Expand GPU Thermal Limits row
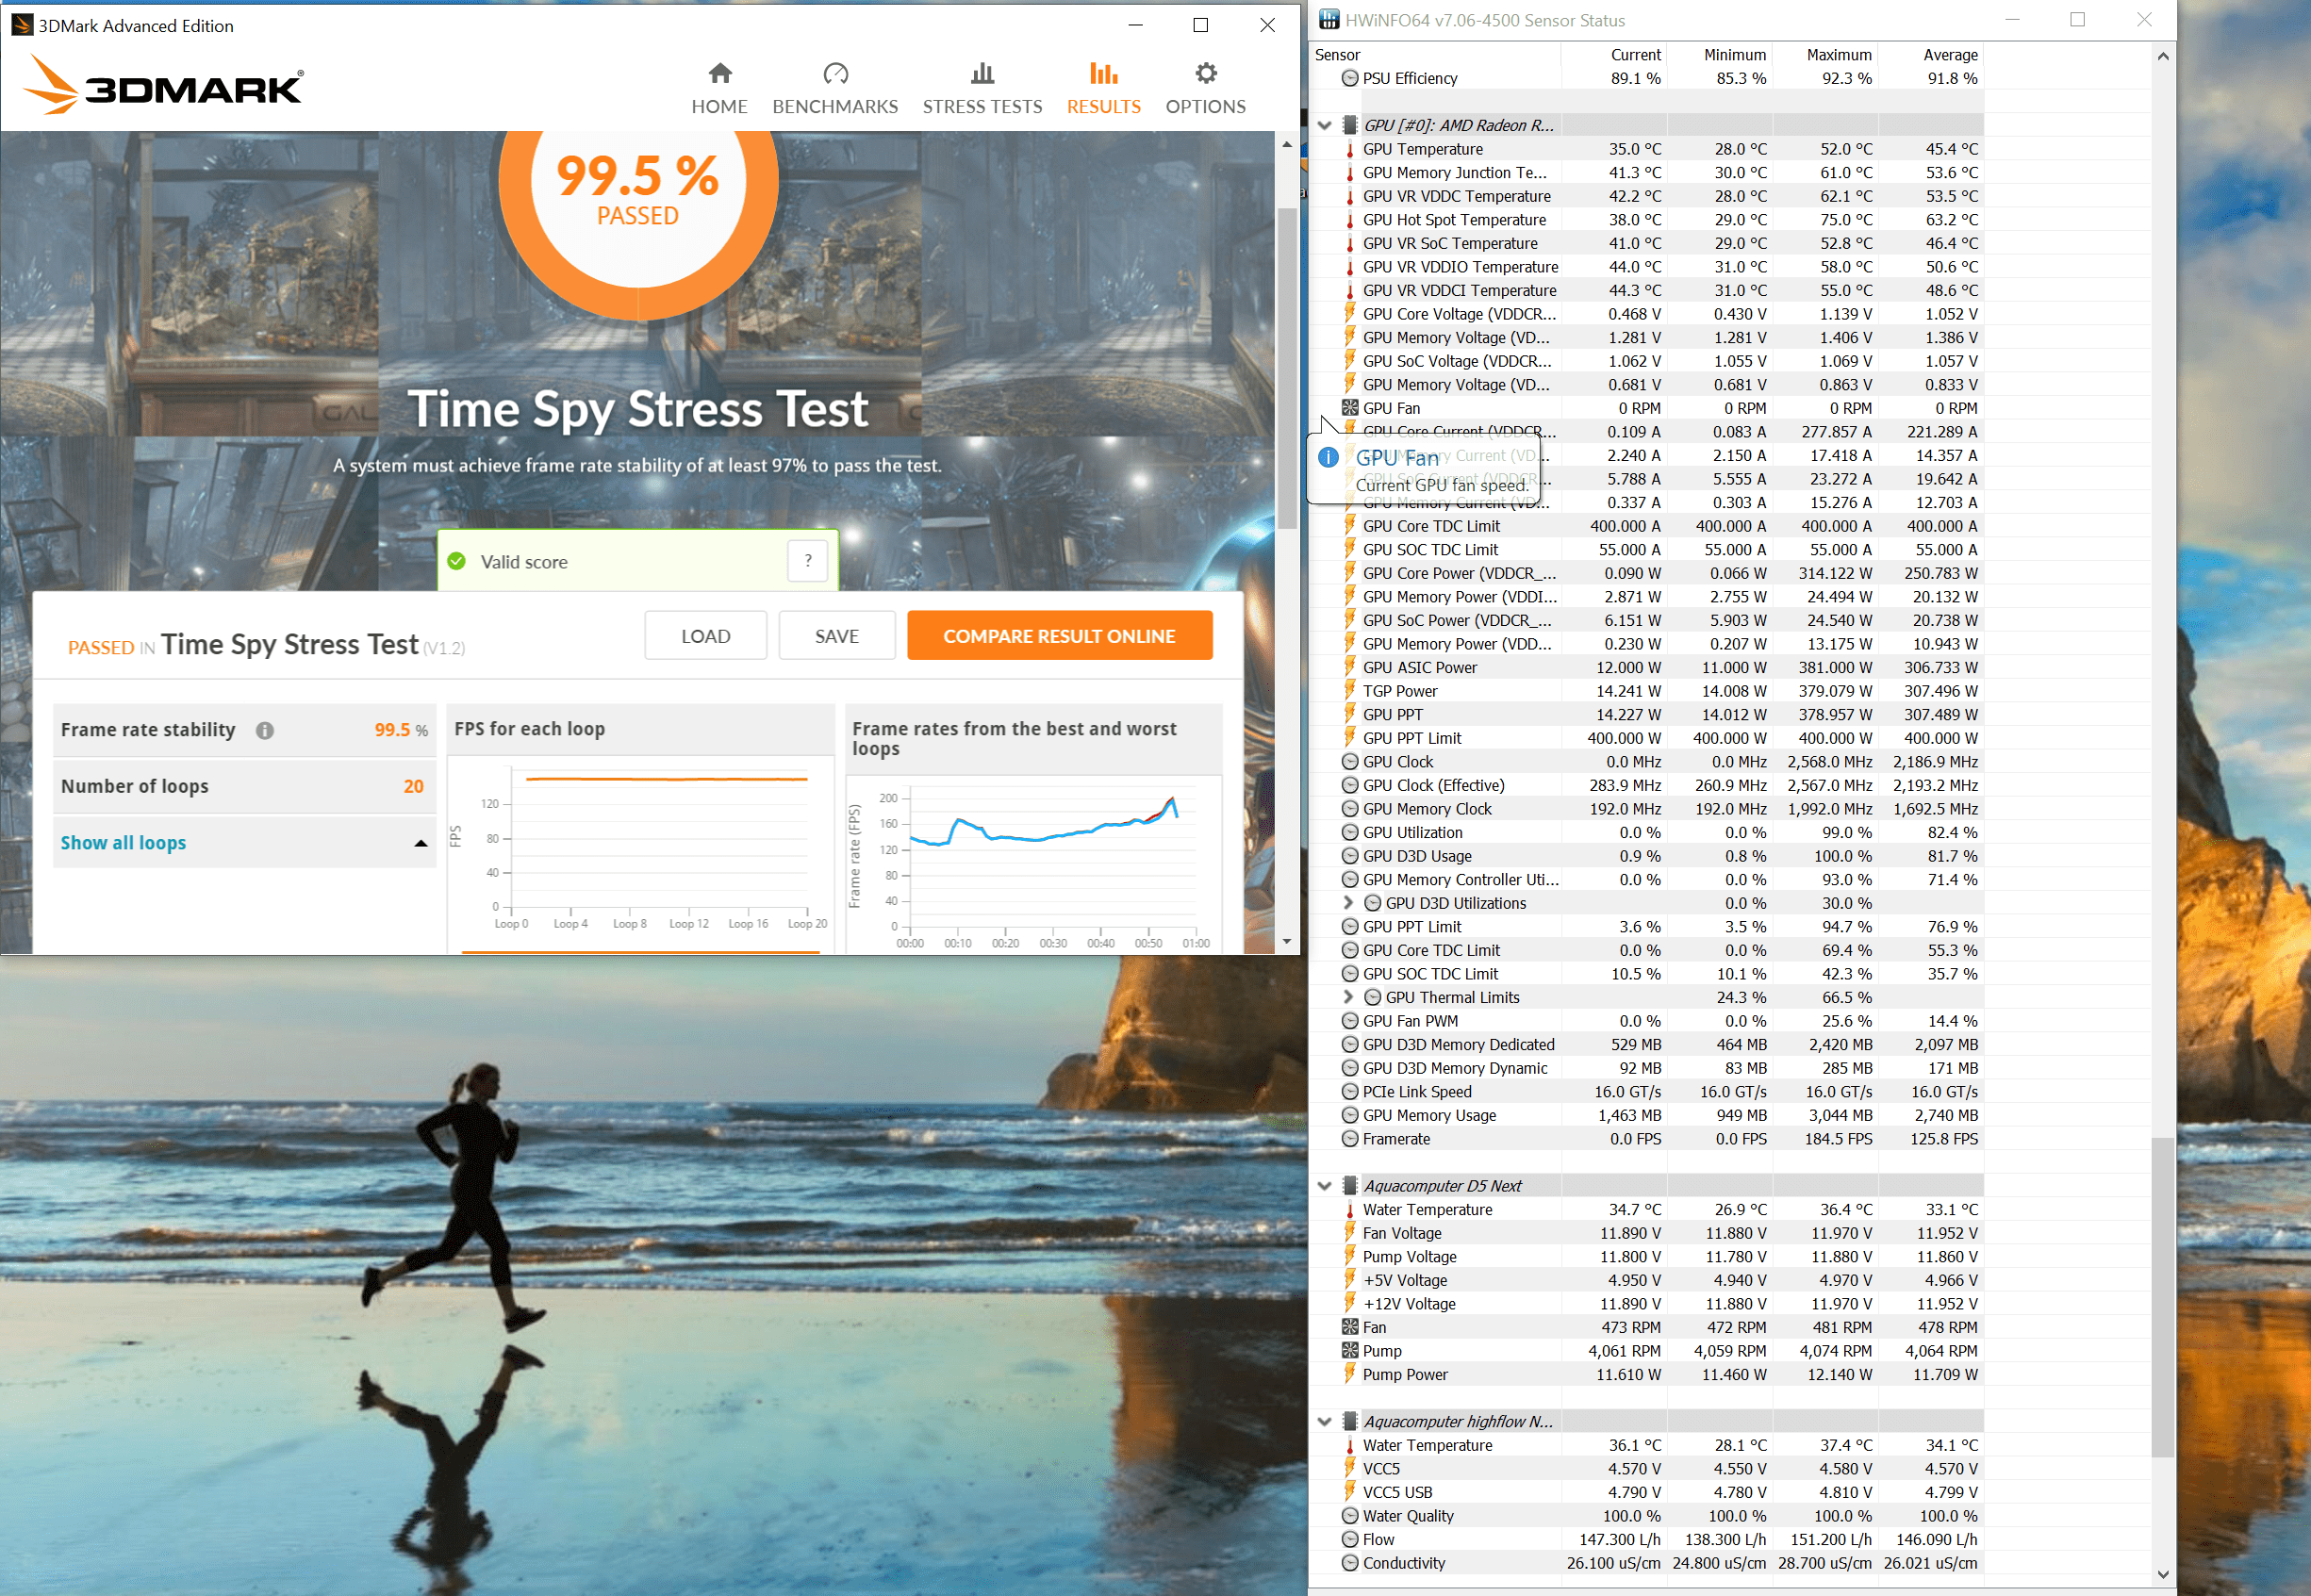 pos(1347,997)
